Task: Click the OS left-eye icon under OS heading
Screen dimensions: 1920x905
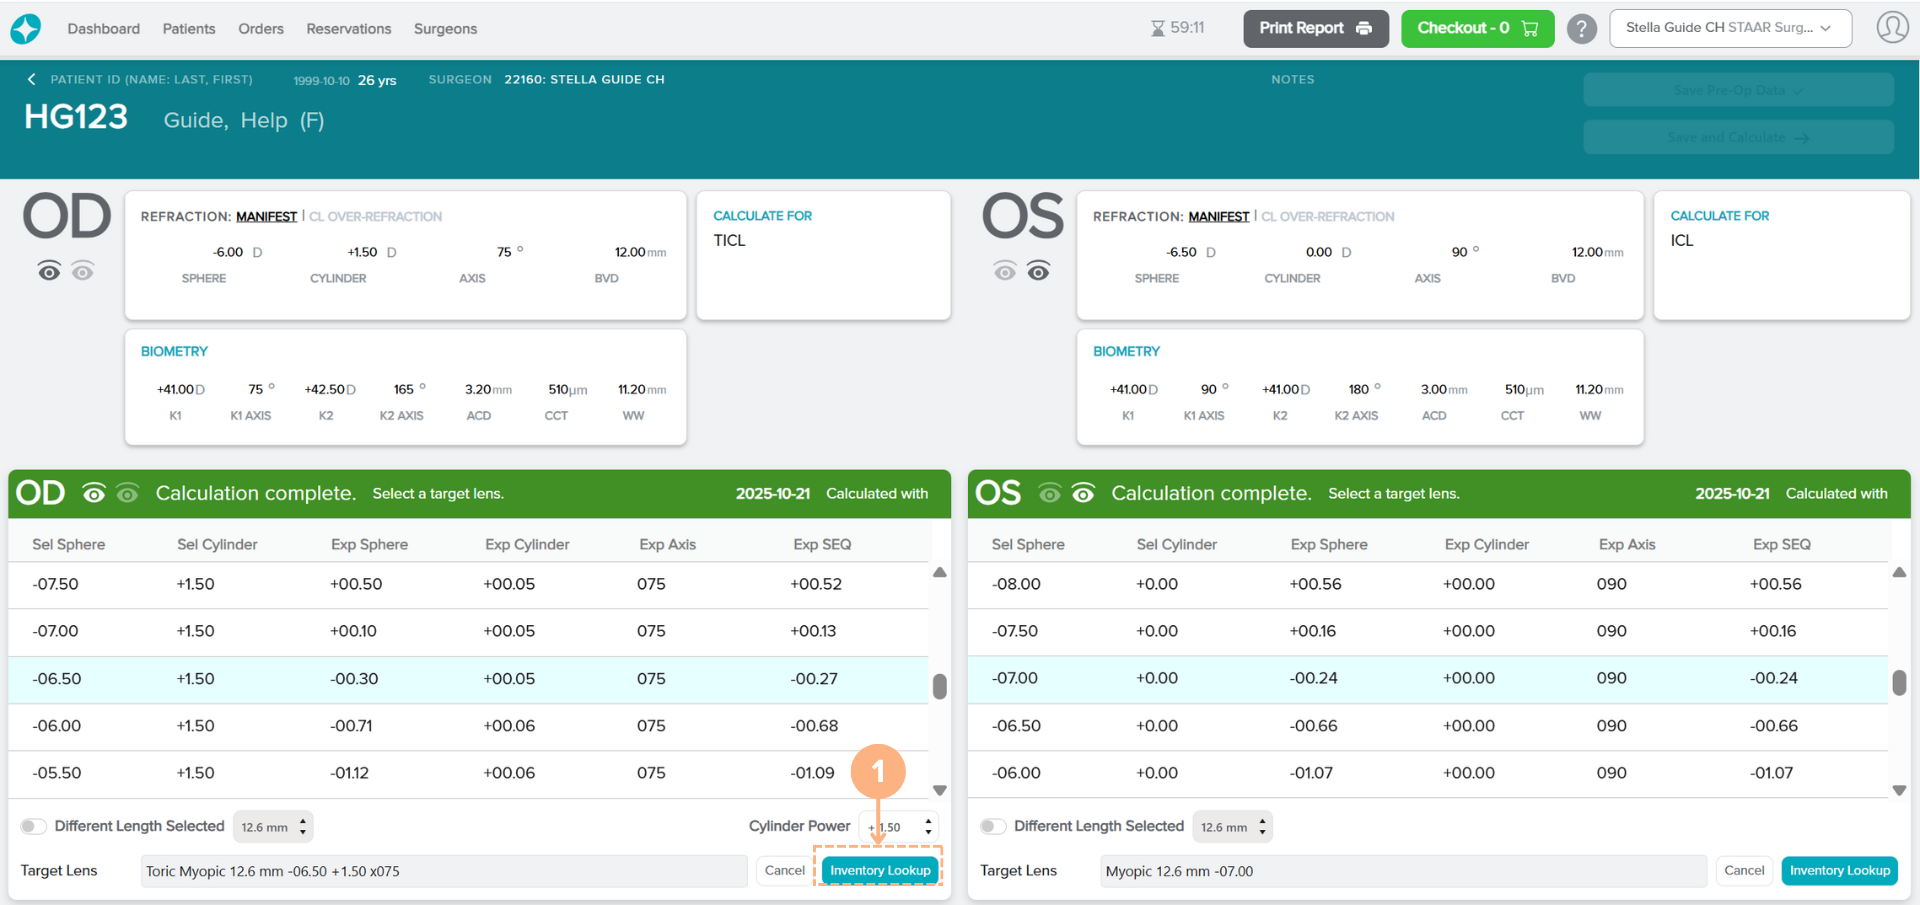Action: pos(1038,271)
